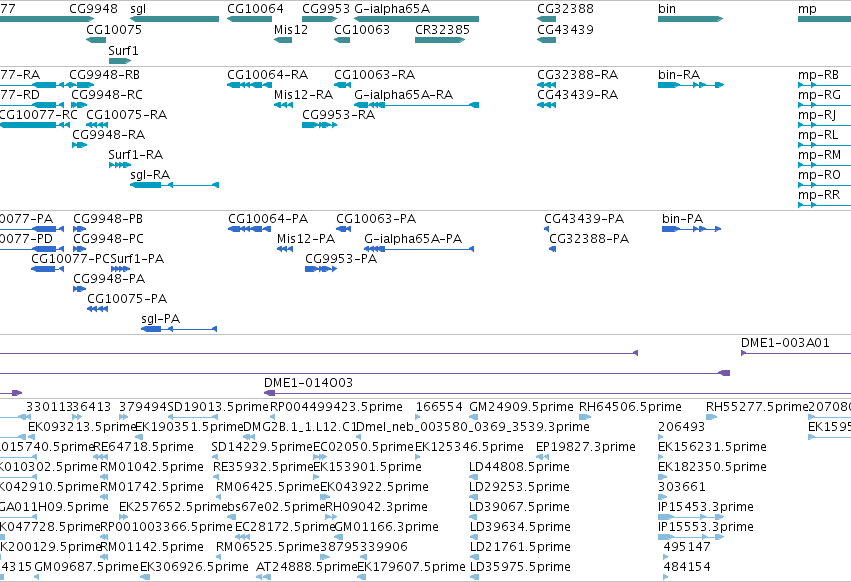Select the EK179607.5prime label

tap(411, 567)
